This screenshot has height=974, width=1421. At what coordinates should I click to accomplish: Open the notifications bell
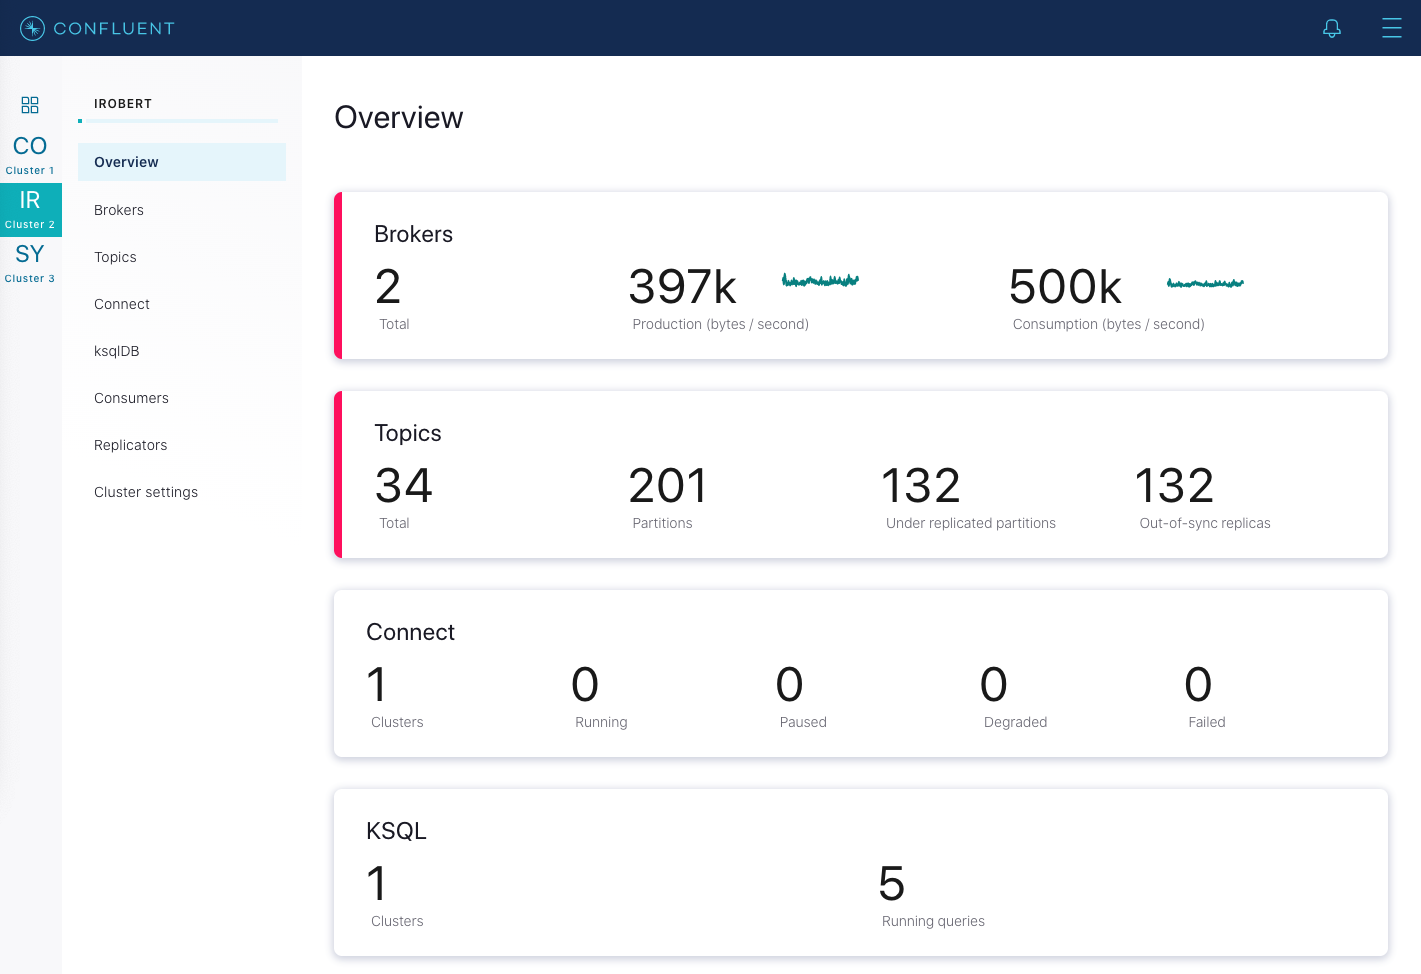[x=1331, y=28]
